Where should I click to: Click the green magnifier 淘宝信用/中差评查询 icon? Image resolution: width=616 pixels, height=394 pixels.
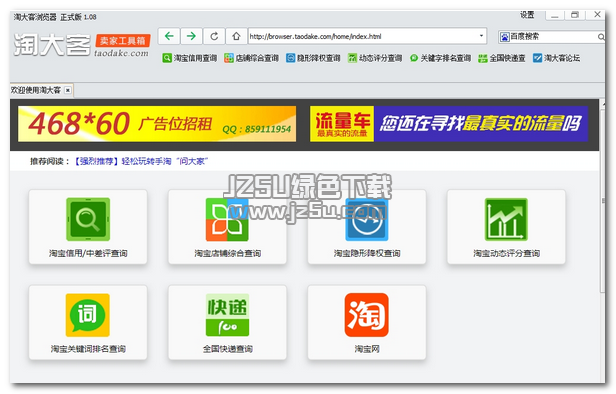click(x=88, y=219)
